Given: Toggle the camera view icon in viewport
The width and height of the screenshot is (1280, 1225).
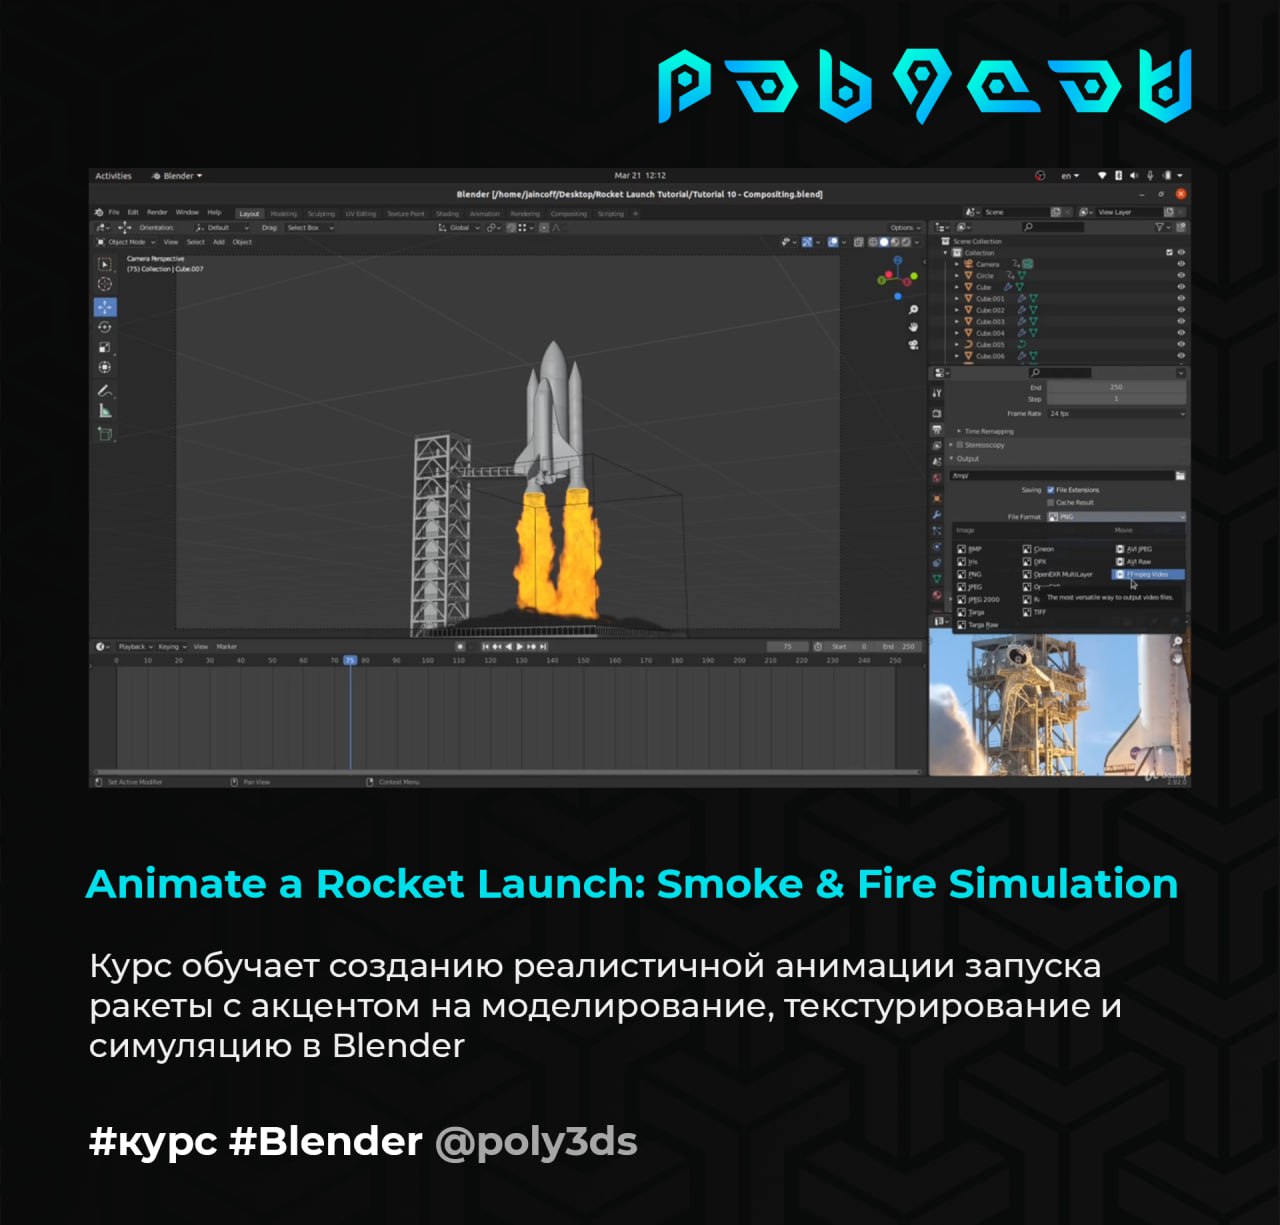Looking at the screenshot, I should click(x=913, y=345).
